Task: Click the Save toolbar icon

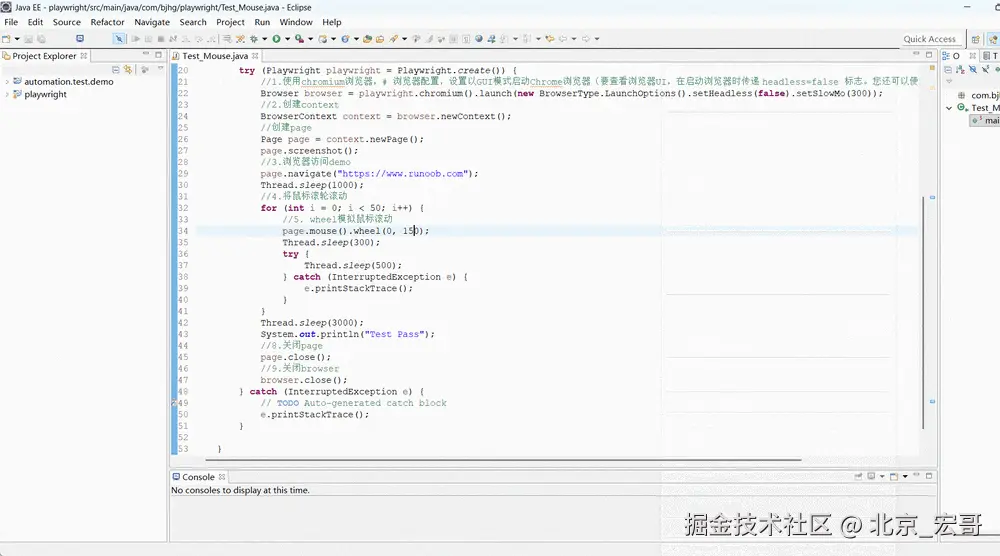Action: [29, 39]
